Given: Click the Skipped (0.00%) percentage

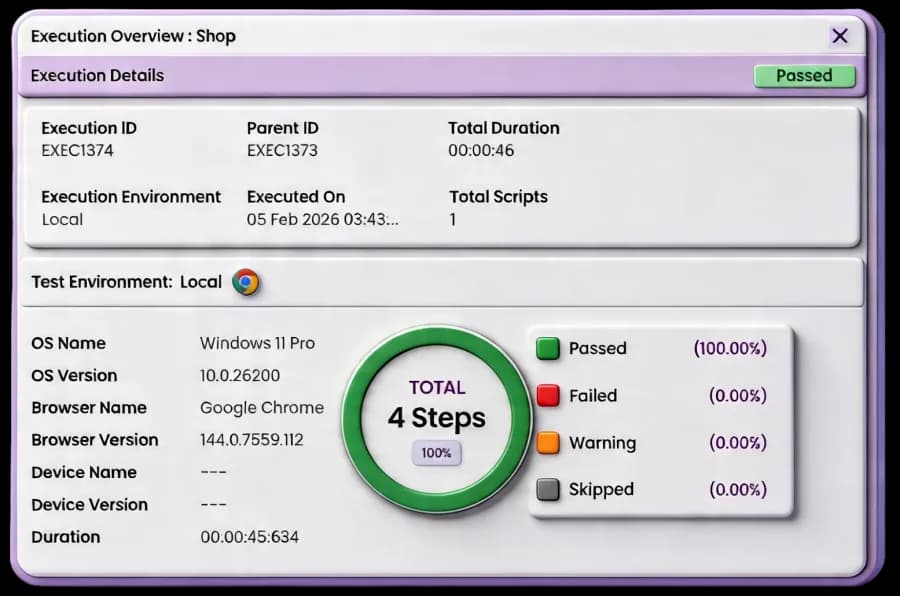Looking at the screenshot, I should 738,490.
